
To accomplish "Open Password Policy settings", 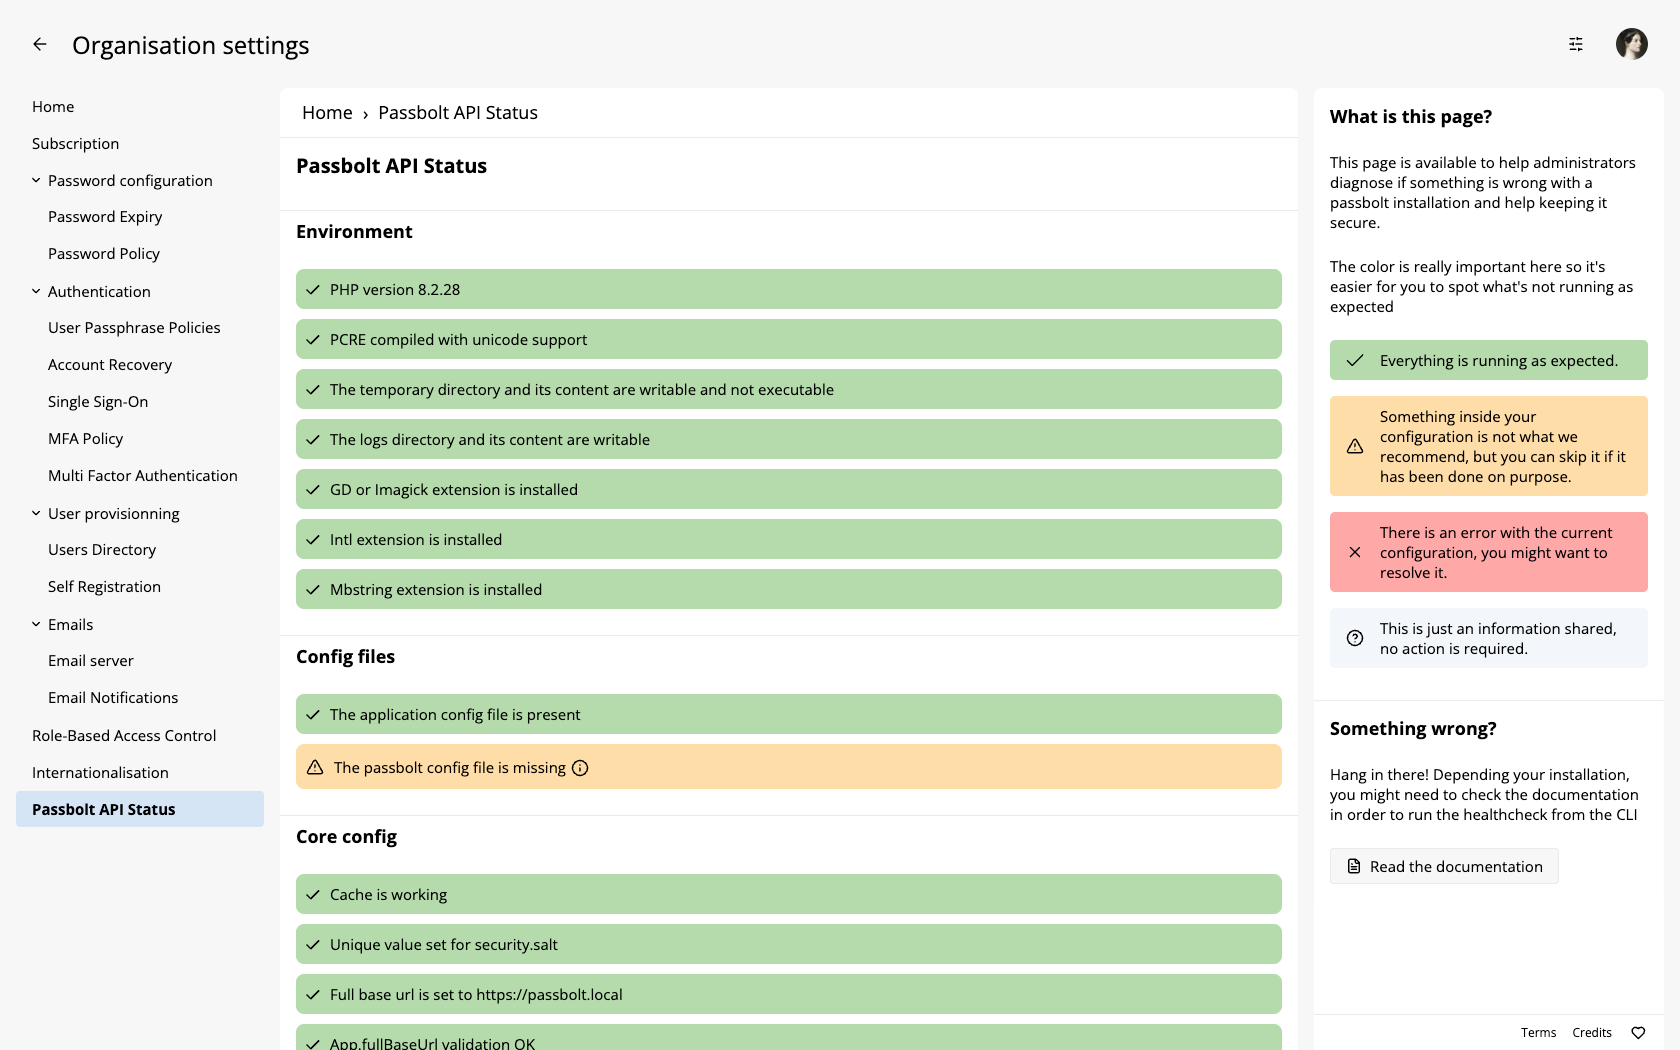I will pyautogui.click(x=104, y=254).
